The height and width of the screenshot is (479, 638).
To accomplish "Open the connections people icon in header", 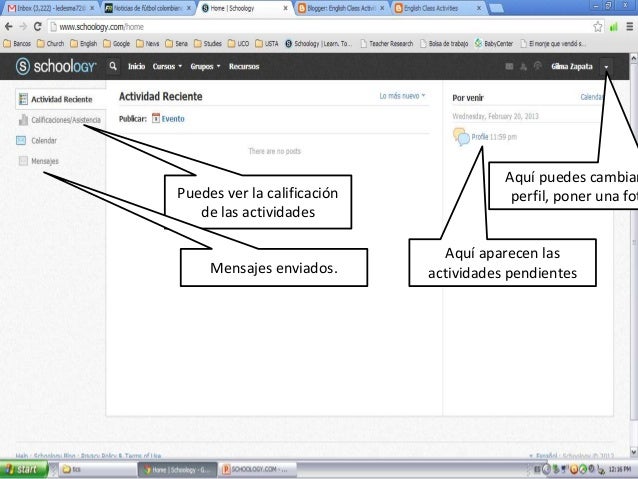I will coord(524,66).
